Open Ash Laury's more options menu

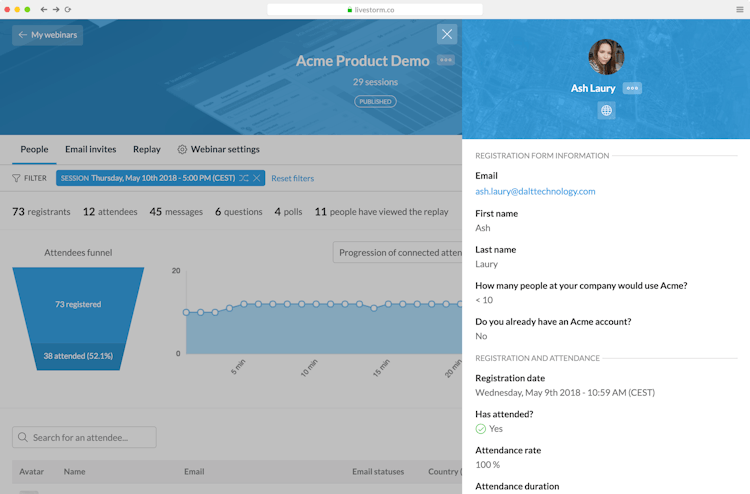632,88
